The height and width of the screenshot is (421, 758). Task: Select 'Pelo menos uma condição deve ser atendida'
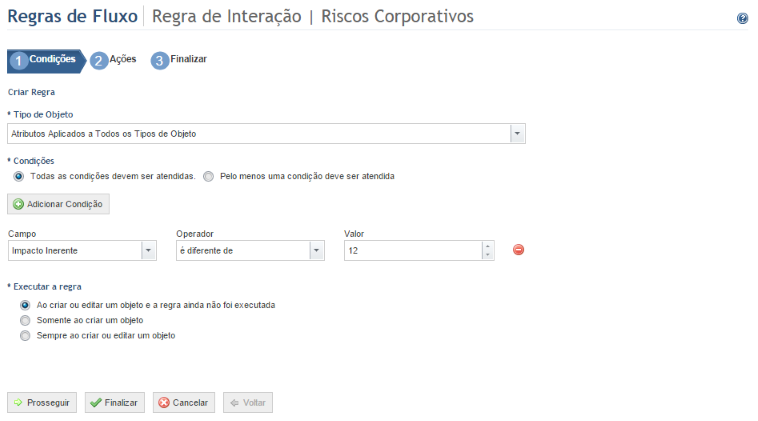tap(208, 176)
